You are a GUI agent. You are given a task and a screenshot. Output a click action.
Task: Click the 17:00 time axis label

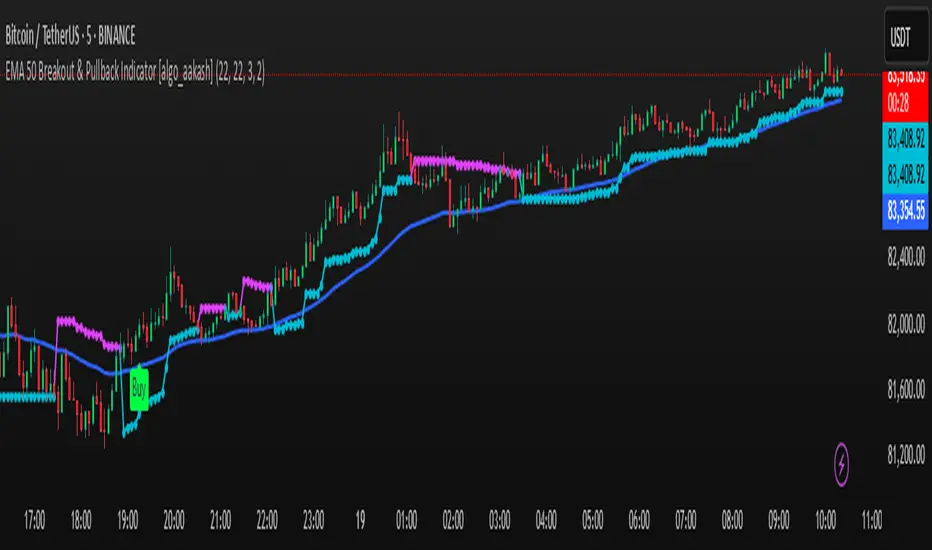tap(34, 520)
